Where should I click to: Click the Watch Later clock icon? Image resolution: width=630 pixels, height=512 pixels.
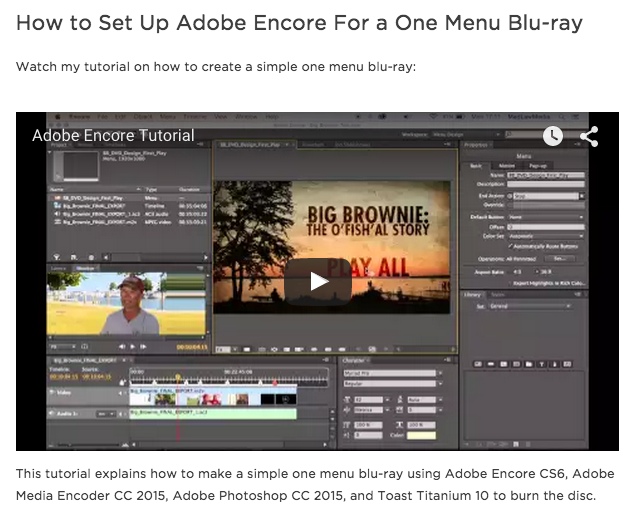pos(553,136)
